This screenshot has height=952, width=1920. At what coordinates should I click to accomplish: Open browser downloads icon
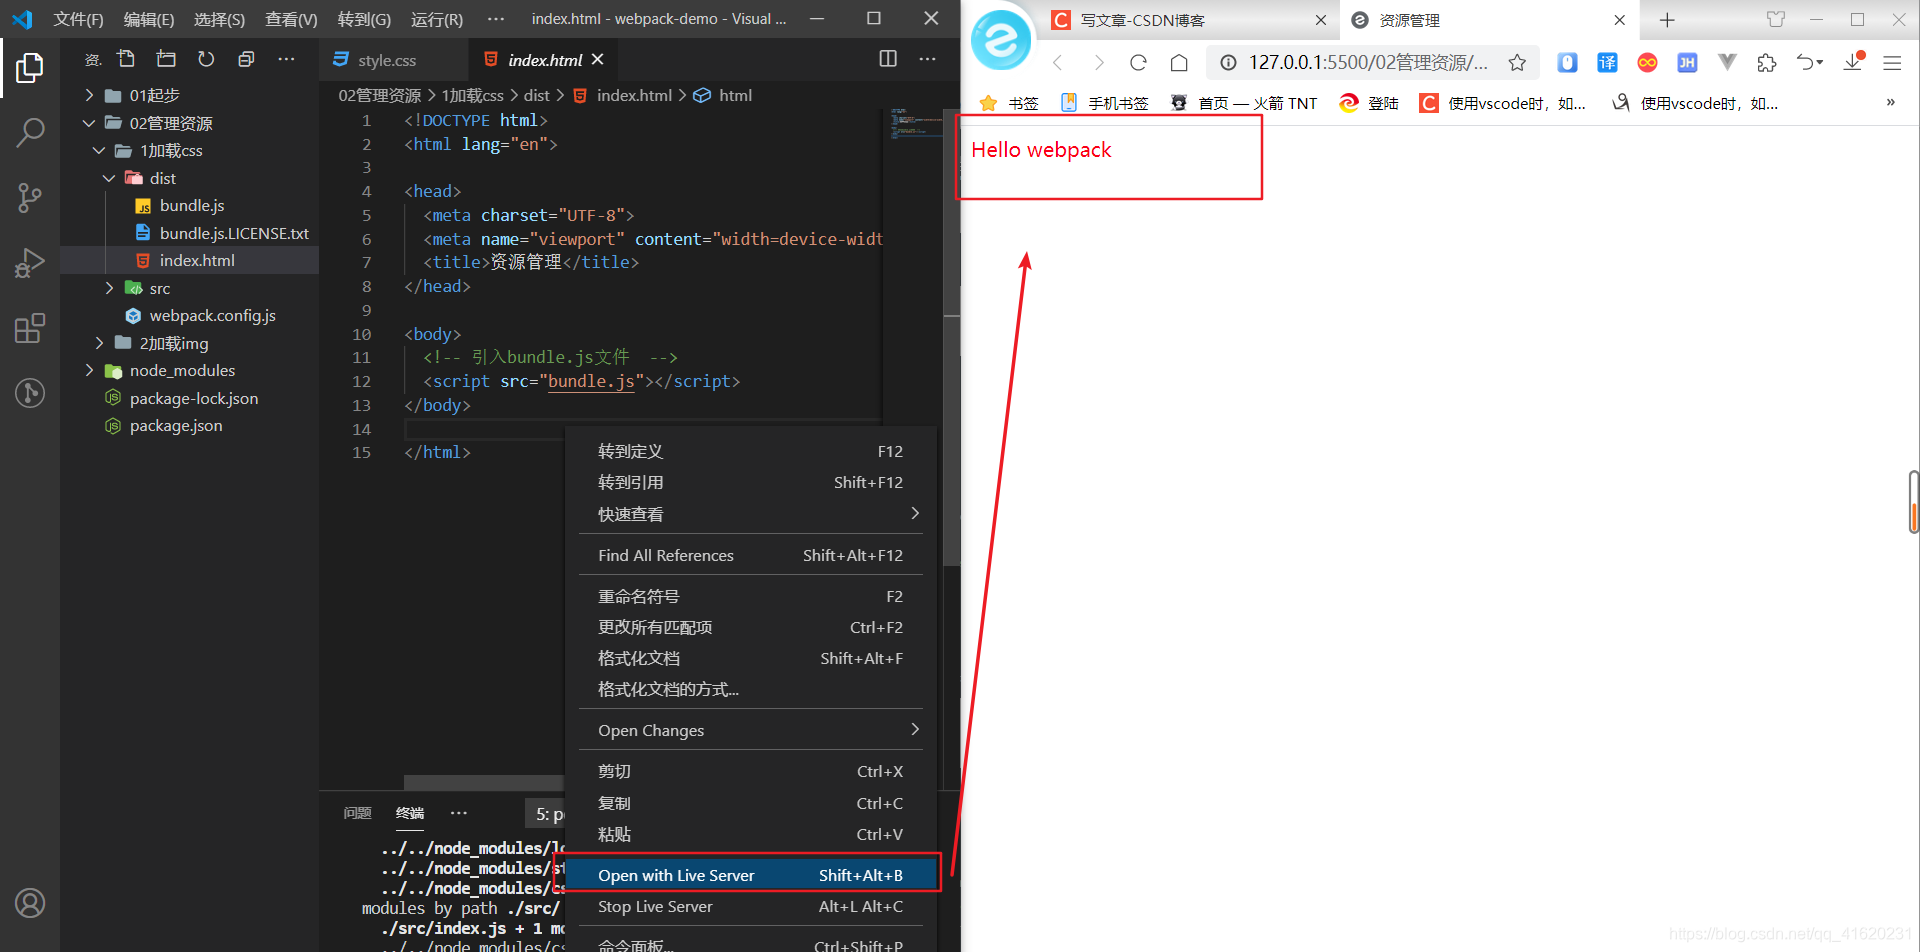pyautogui.click(x=1853, y=62)
